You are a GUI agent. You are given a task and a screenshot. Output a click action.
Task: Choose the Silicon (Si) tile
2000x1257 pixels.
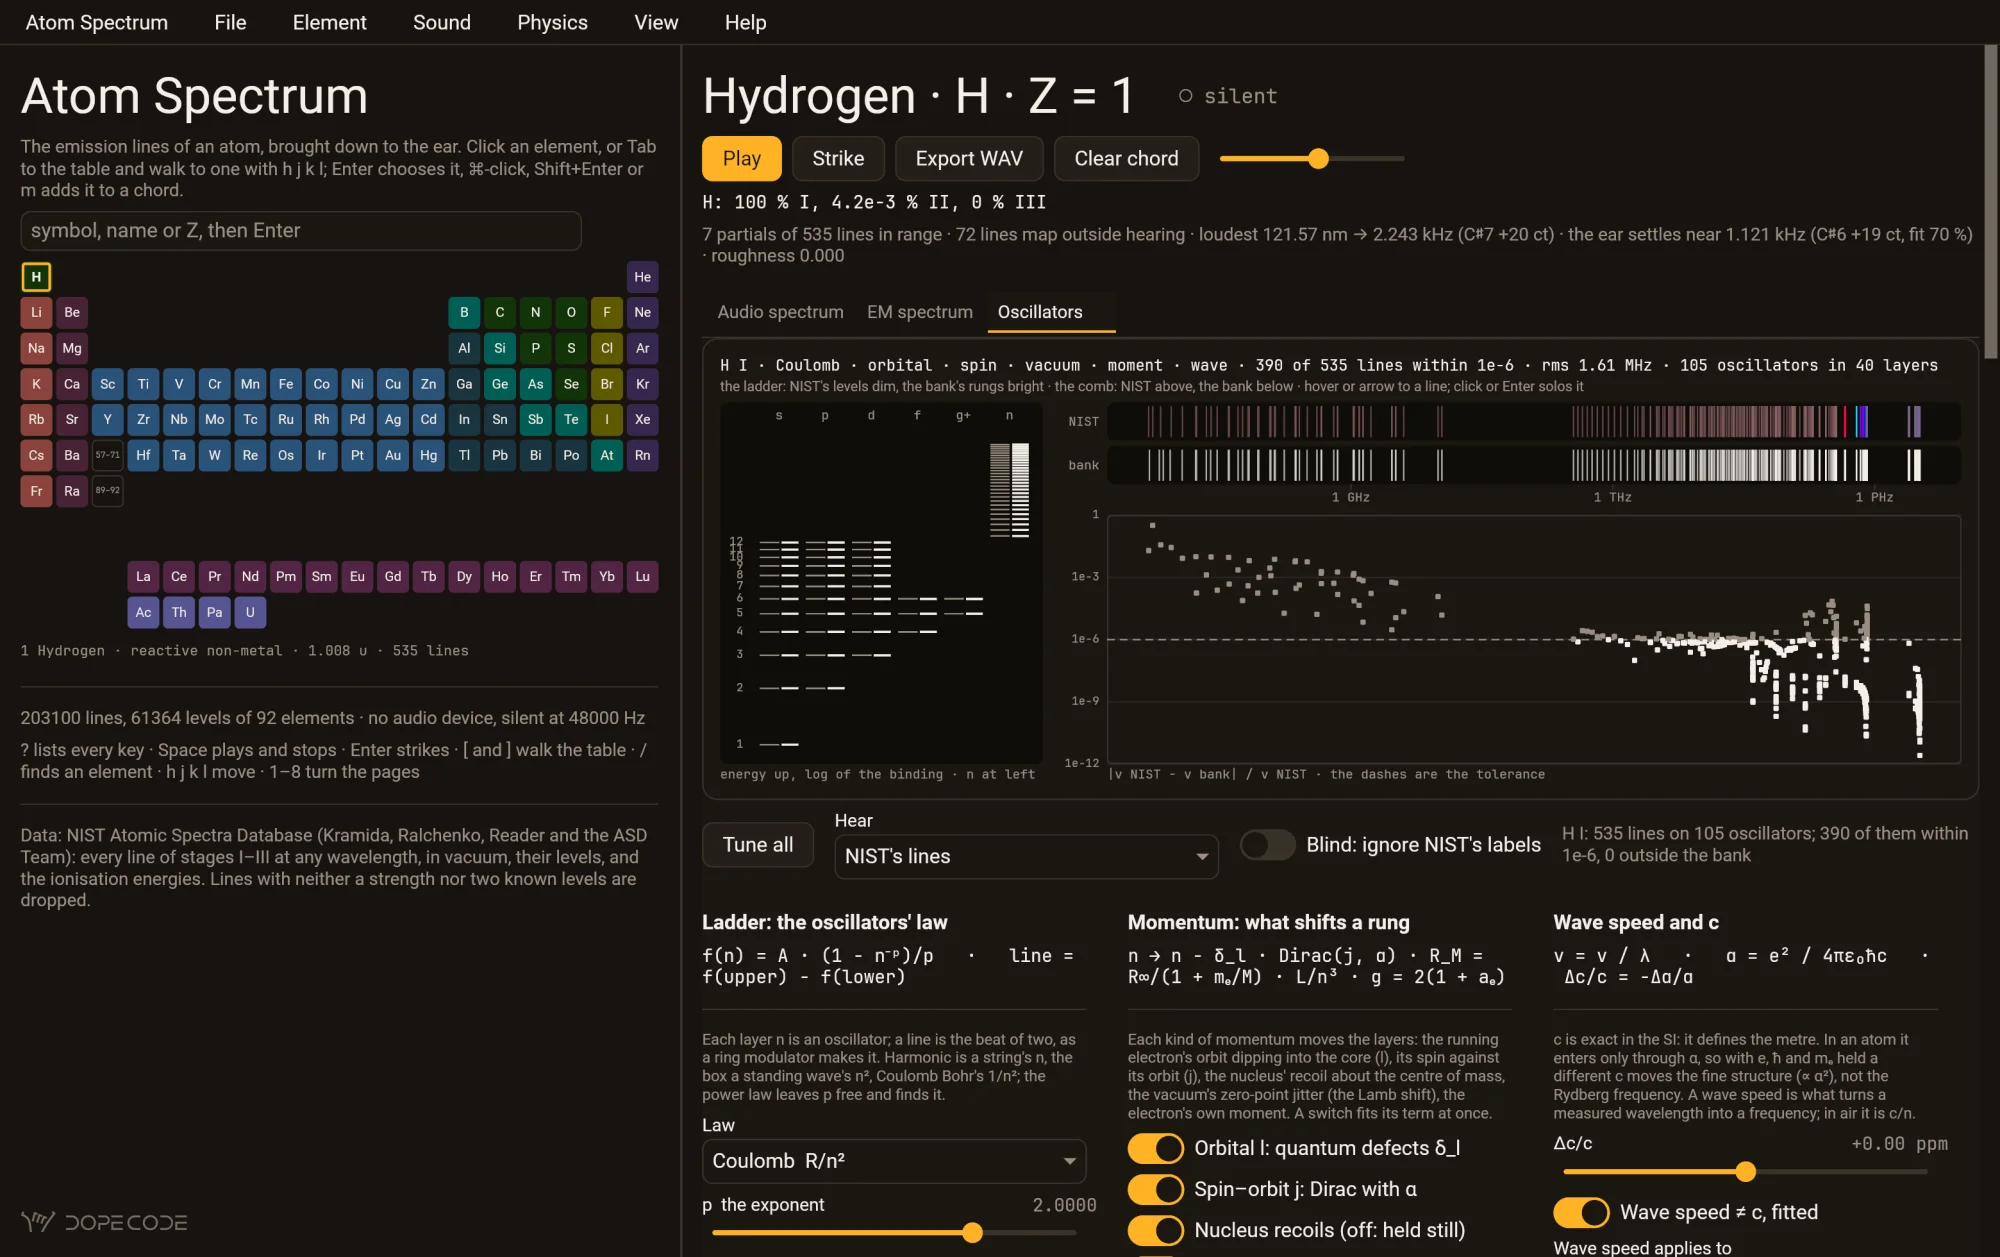tap(500, 348)
